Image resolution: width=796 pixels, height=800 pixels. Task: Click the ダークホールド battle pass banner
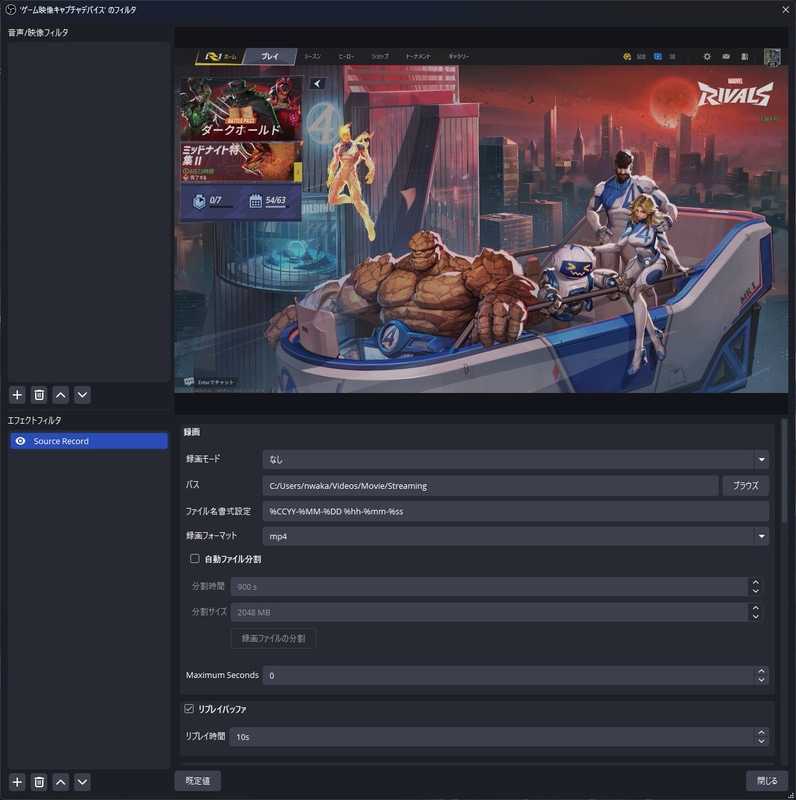pos(241,109)
